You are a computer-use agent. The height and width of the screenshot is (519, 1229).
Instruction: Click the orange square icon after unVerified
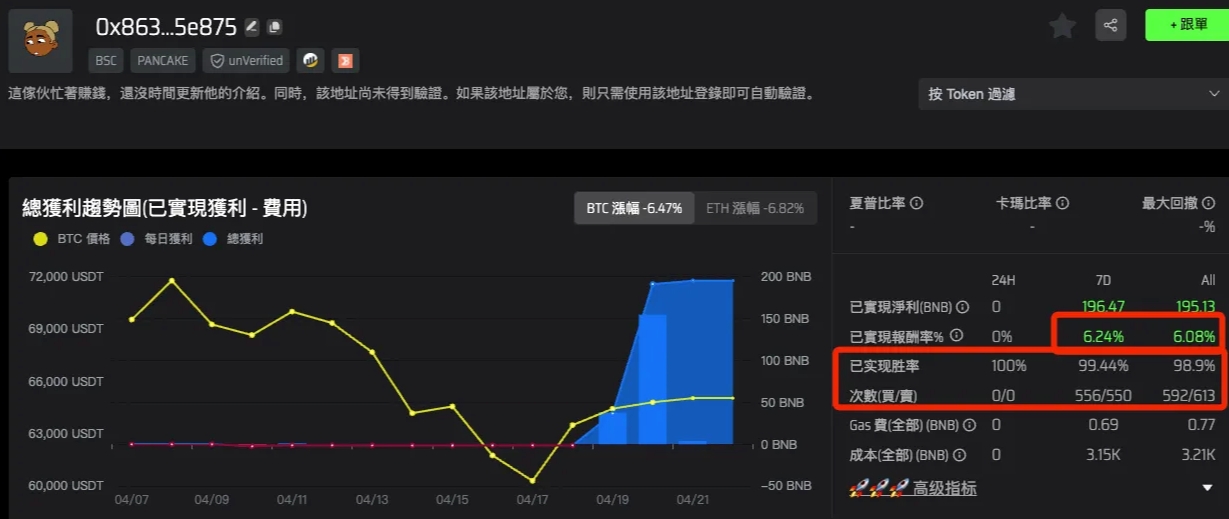pyautogui.click(x=345, y=61)
